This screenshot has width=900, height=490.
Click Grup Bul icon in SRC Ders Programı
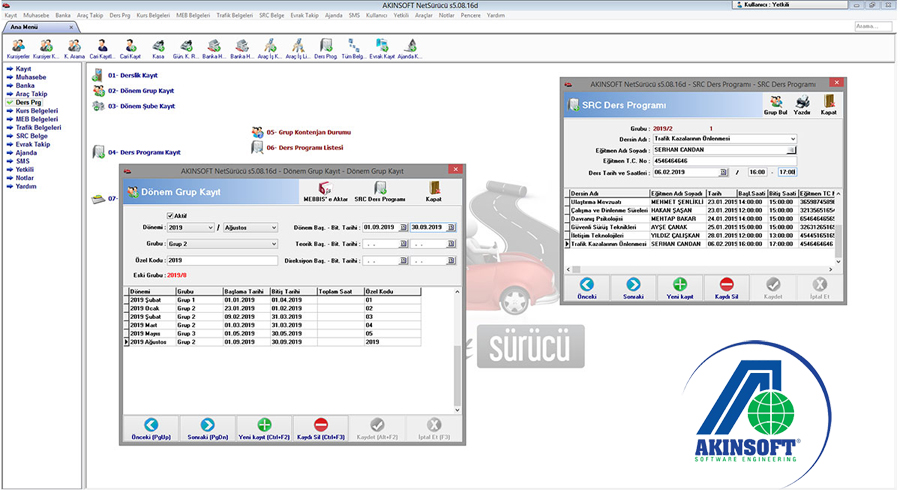pos(775,103)
